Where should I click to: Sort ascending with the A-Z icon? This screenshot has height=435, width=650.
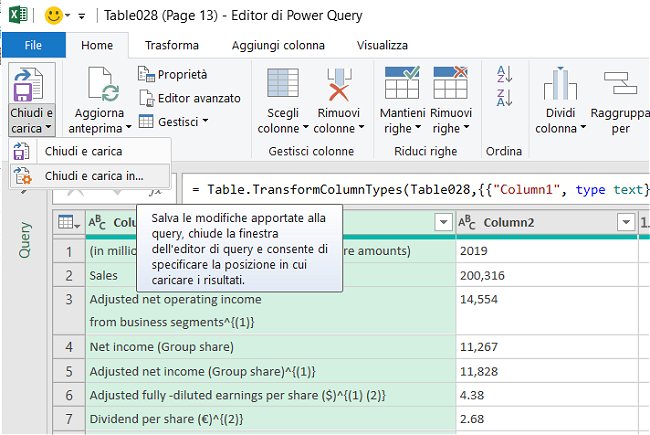point(504,75)
